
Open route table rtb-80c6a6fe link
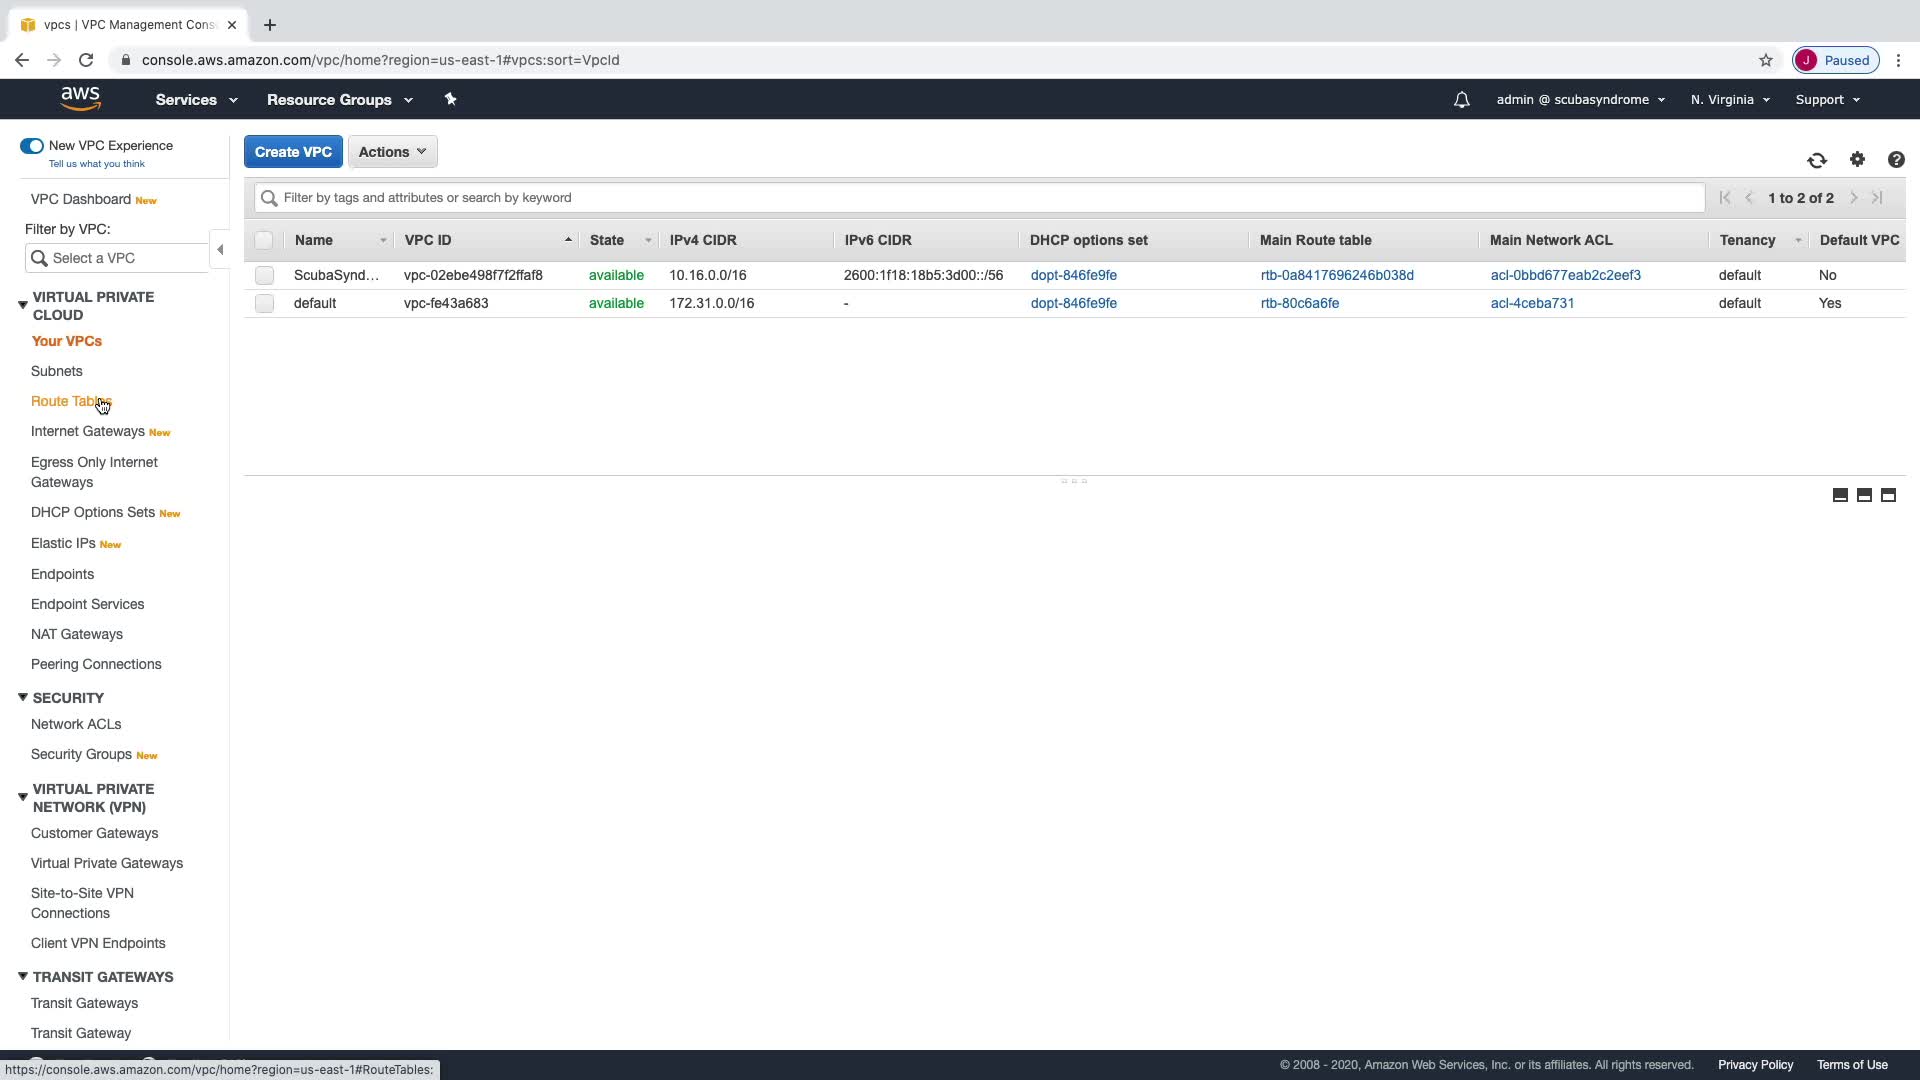(1299, 303)
